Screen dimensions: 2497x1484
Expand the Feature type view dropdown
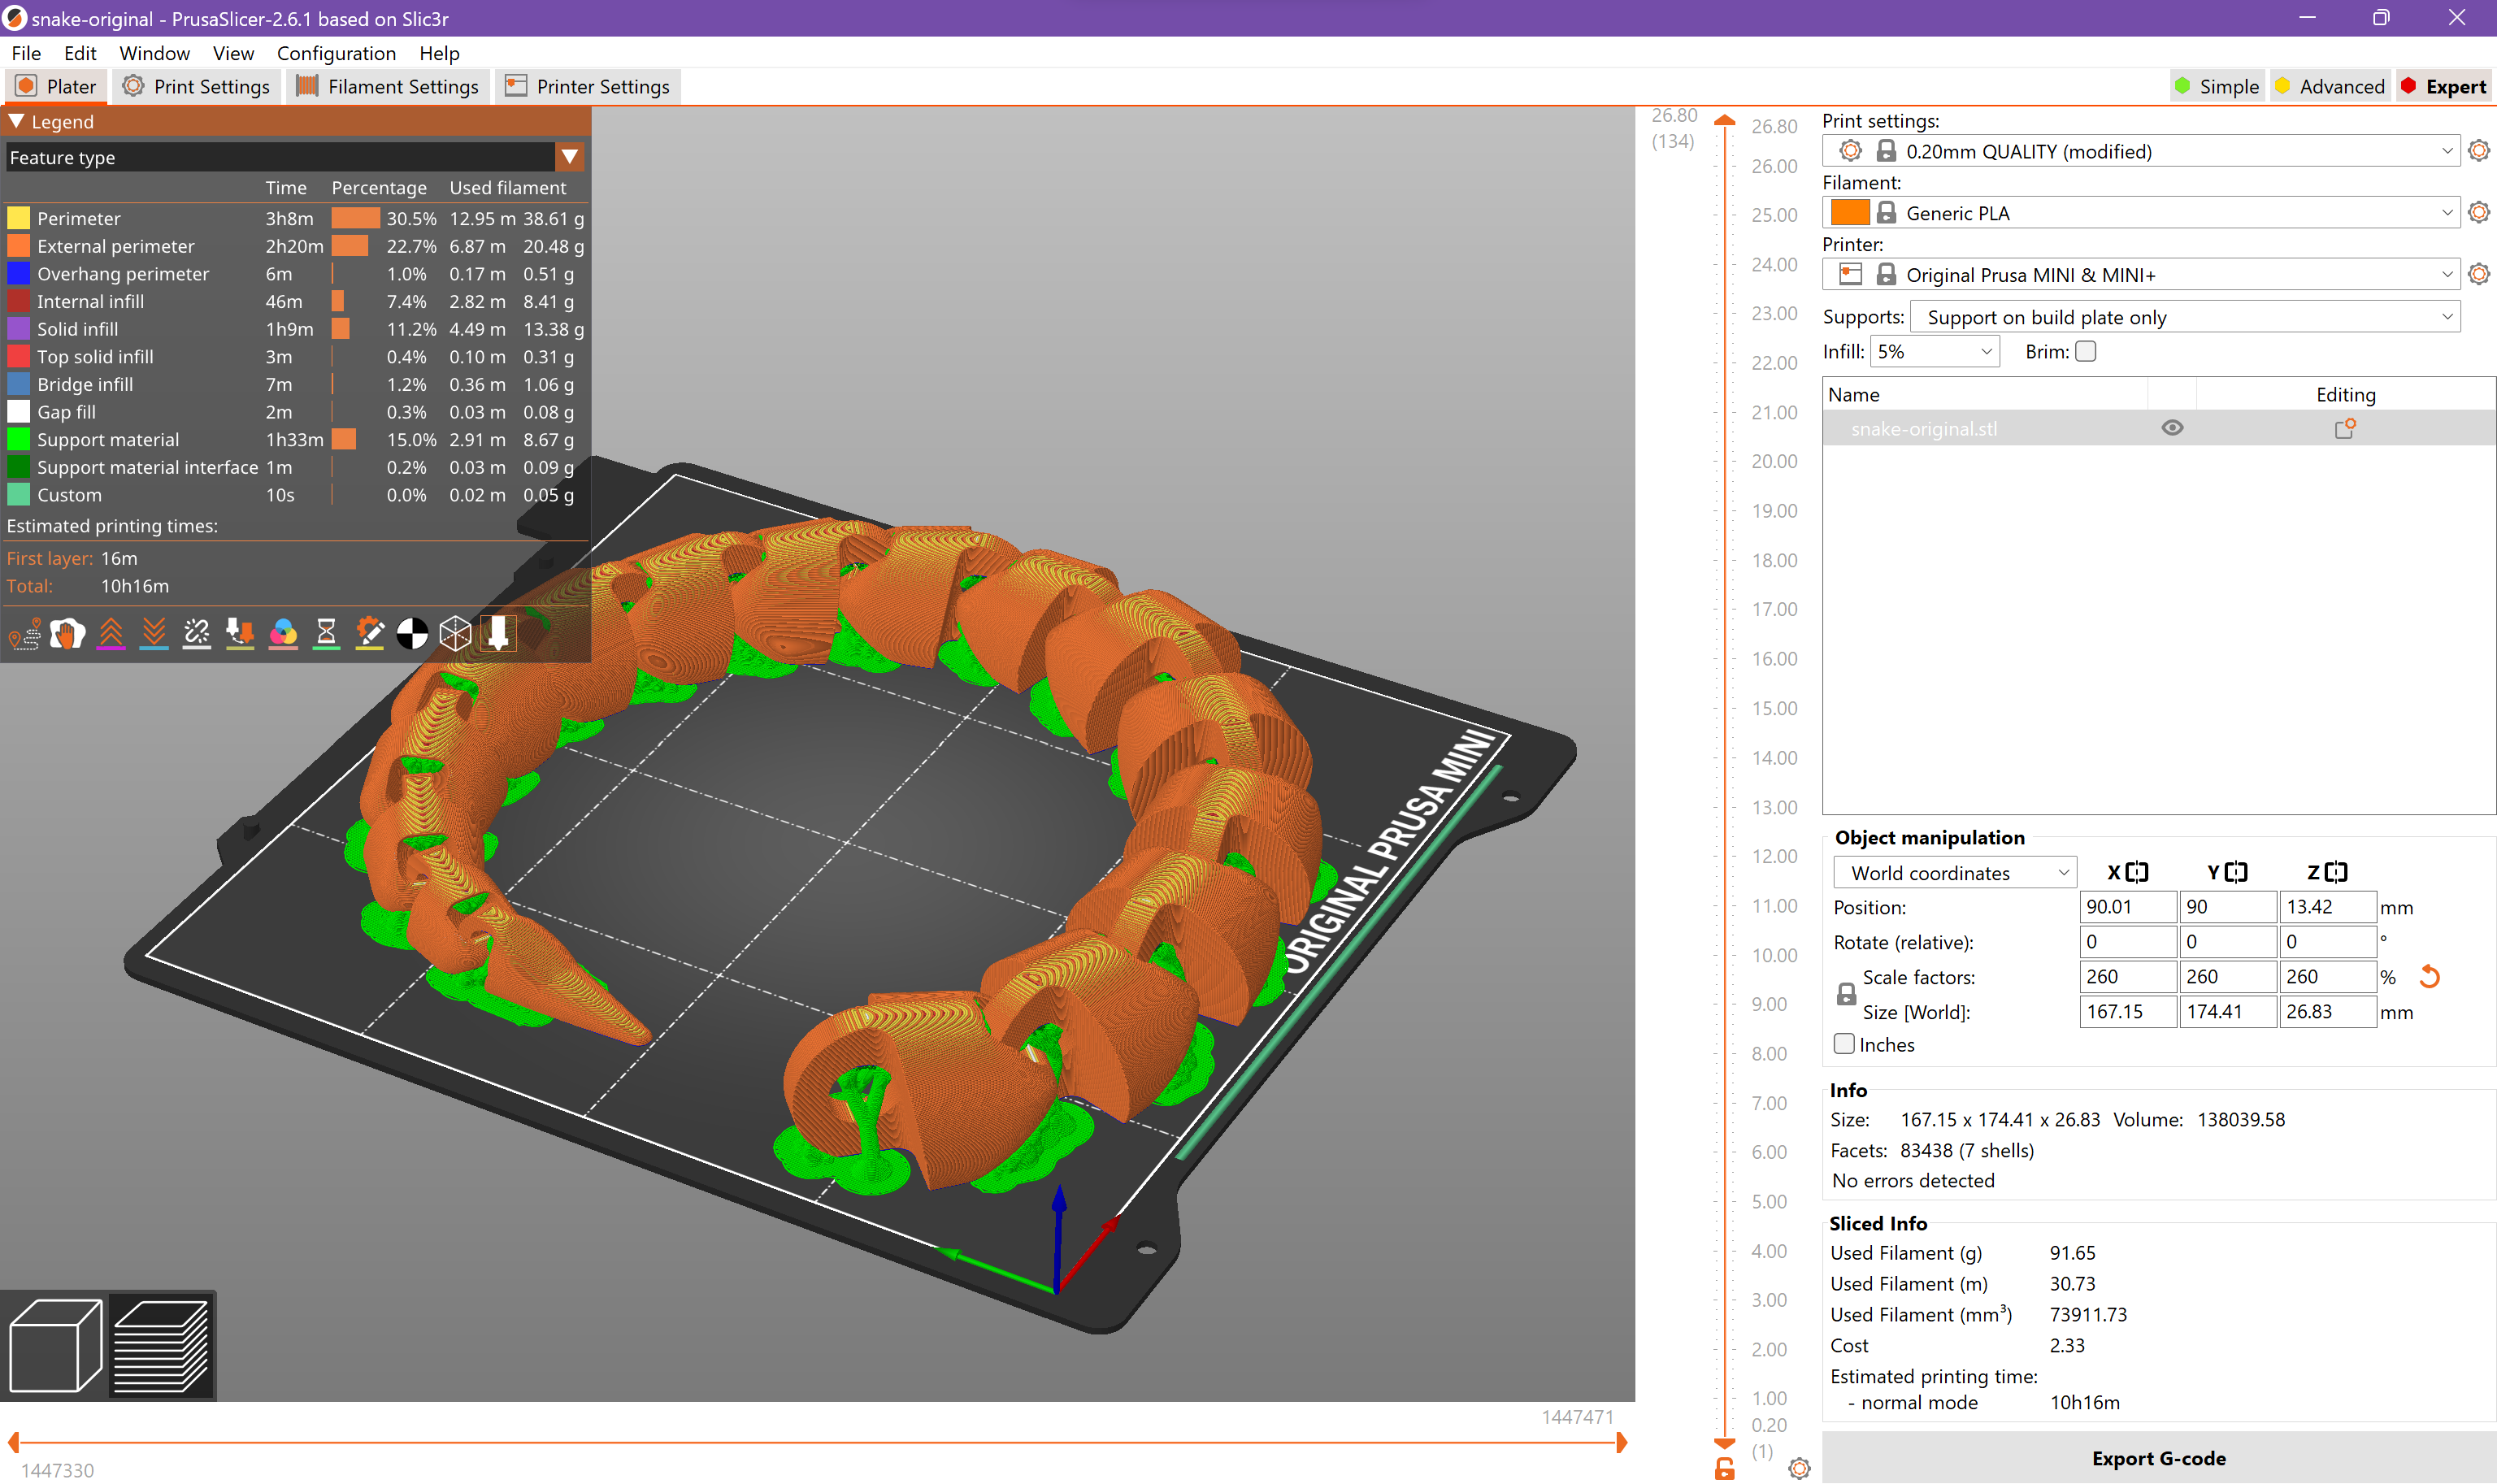pos(570,157)
